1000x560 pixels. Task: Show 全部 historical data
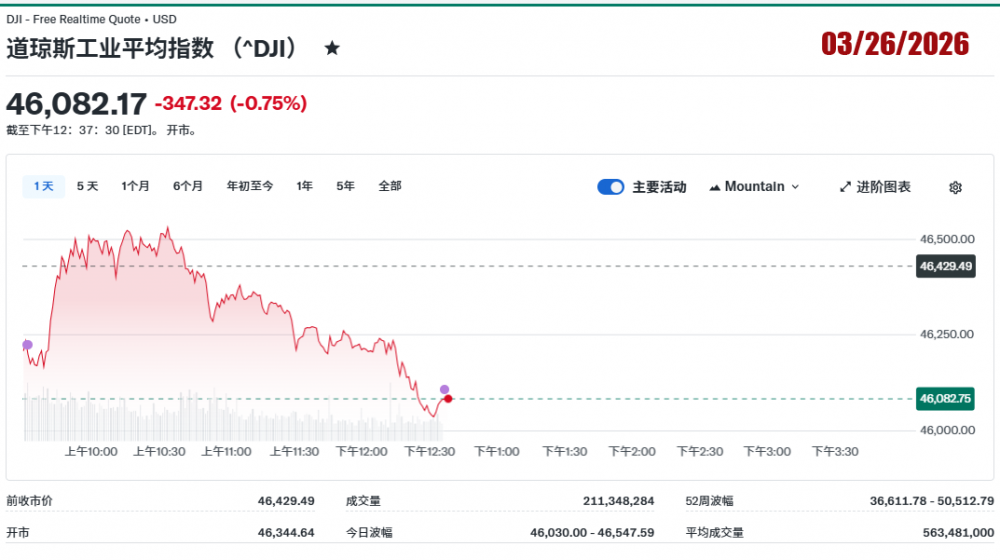(390, 186)
